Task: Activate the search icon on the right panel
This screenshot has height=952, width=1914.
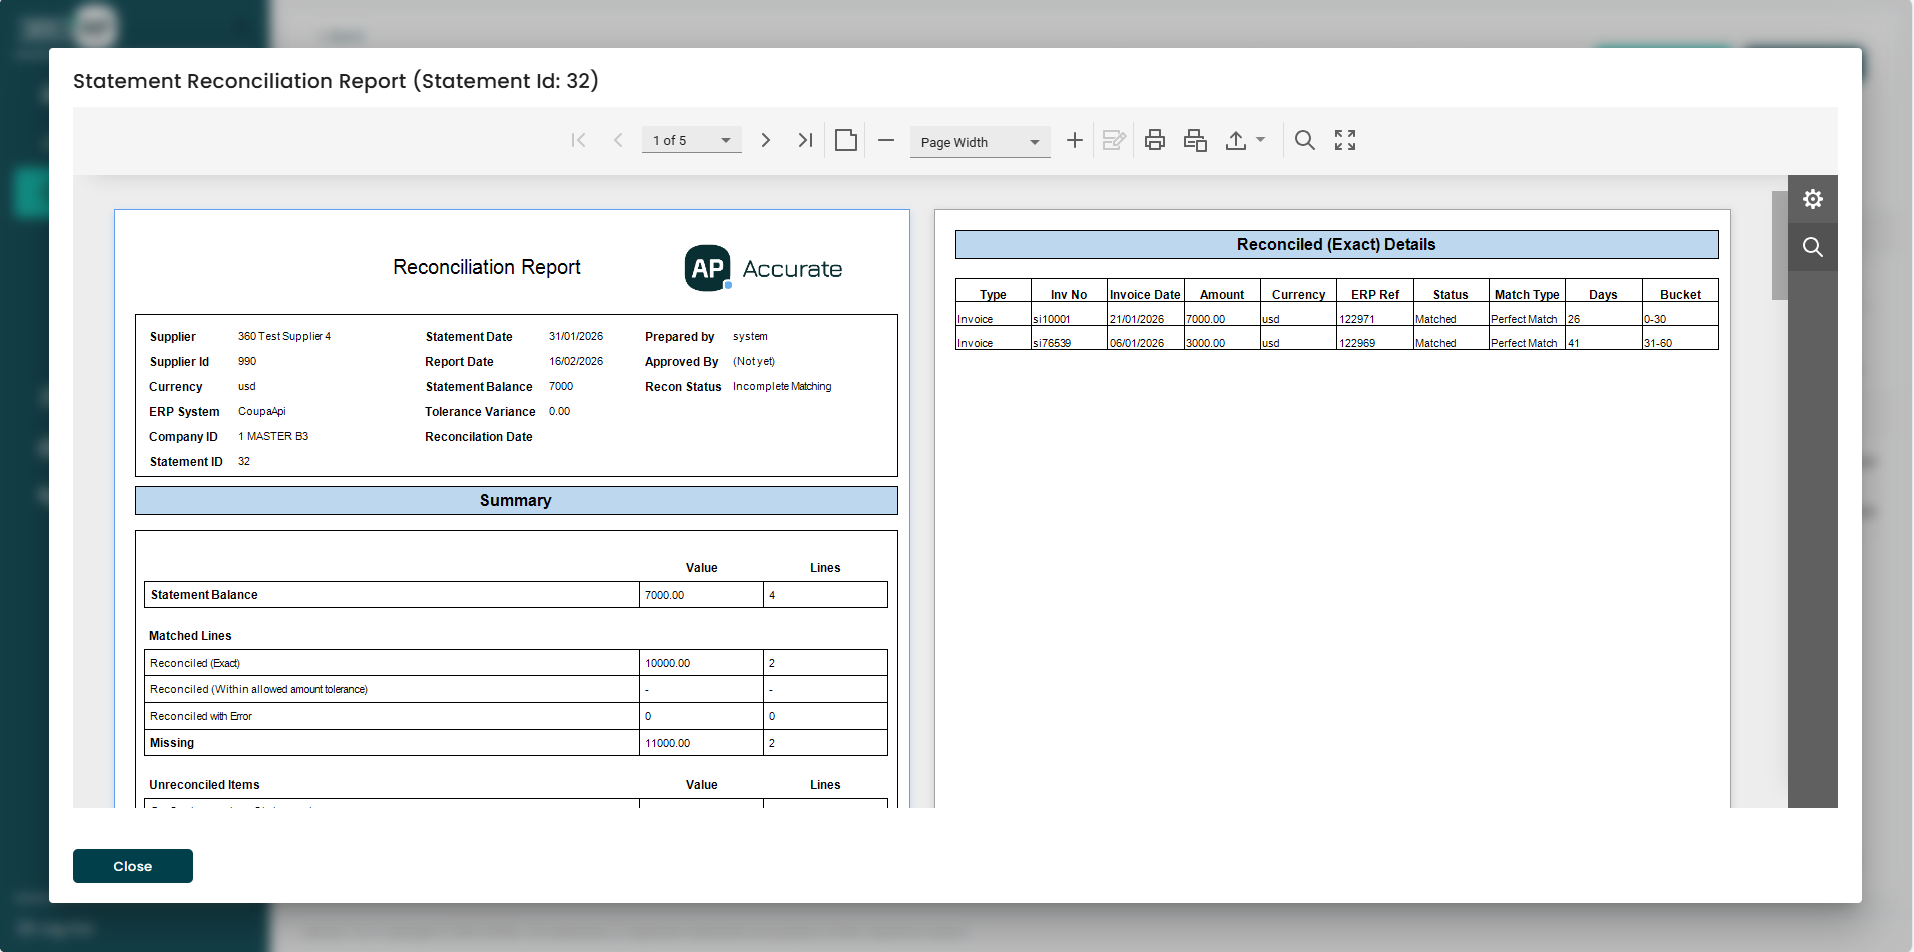Action: (1813, 247)
